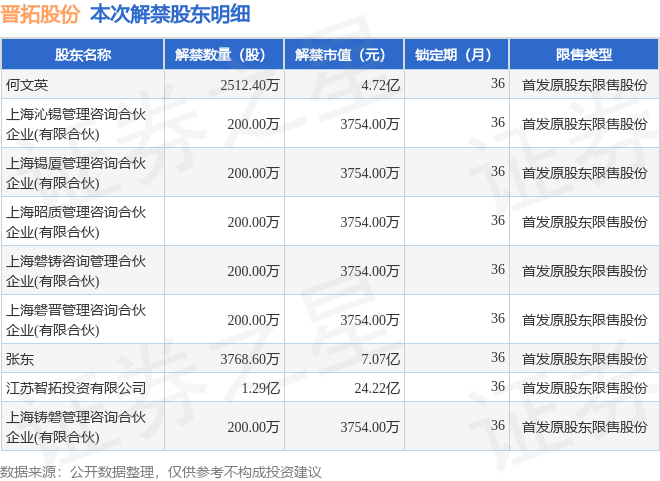The width and height of the screenshot is (660, 481).
Task: Click lock period 36 in 张东 row
Action: tap(498, 357)
